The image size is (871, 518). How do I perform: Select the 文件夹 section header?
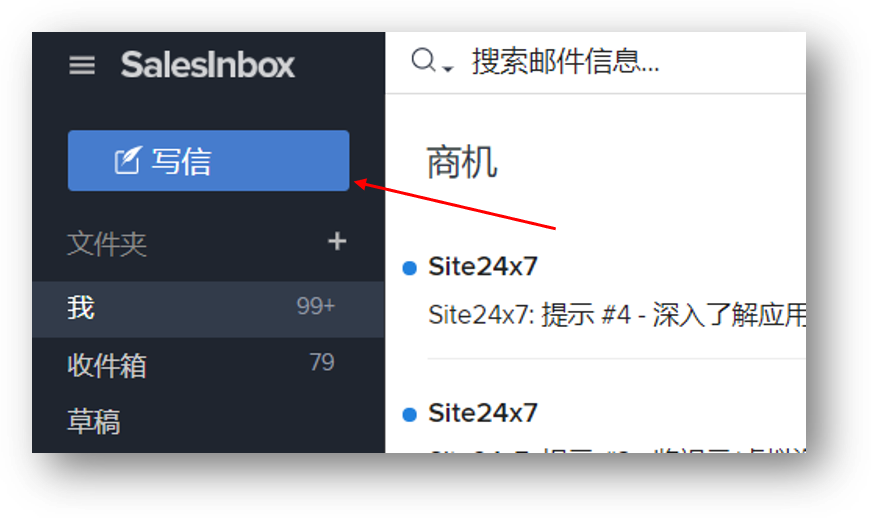pyautogui.click(x=107, y=244)
